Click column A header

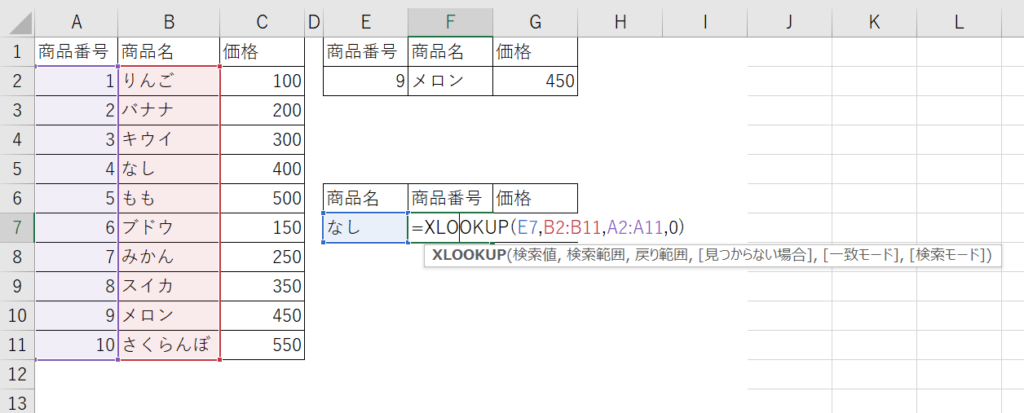pos(76,21)
